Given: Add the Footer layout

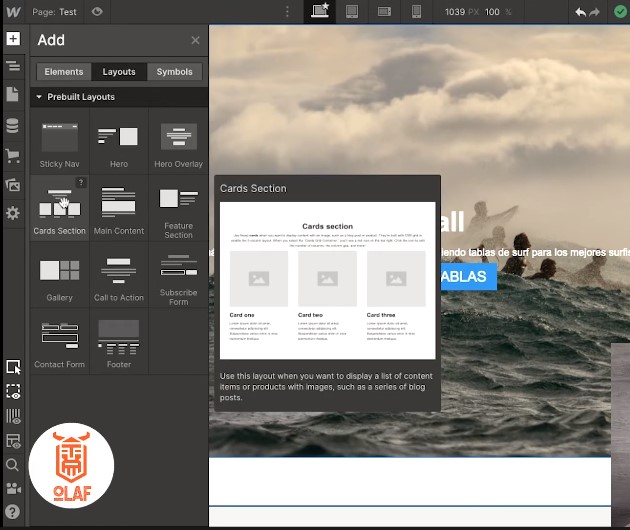Looking at the screenshot, I should pyautogui.click(x=119, y=342).
